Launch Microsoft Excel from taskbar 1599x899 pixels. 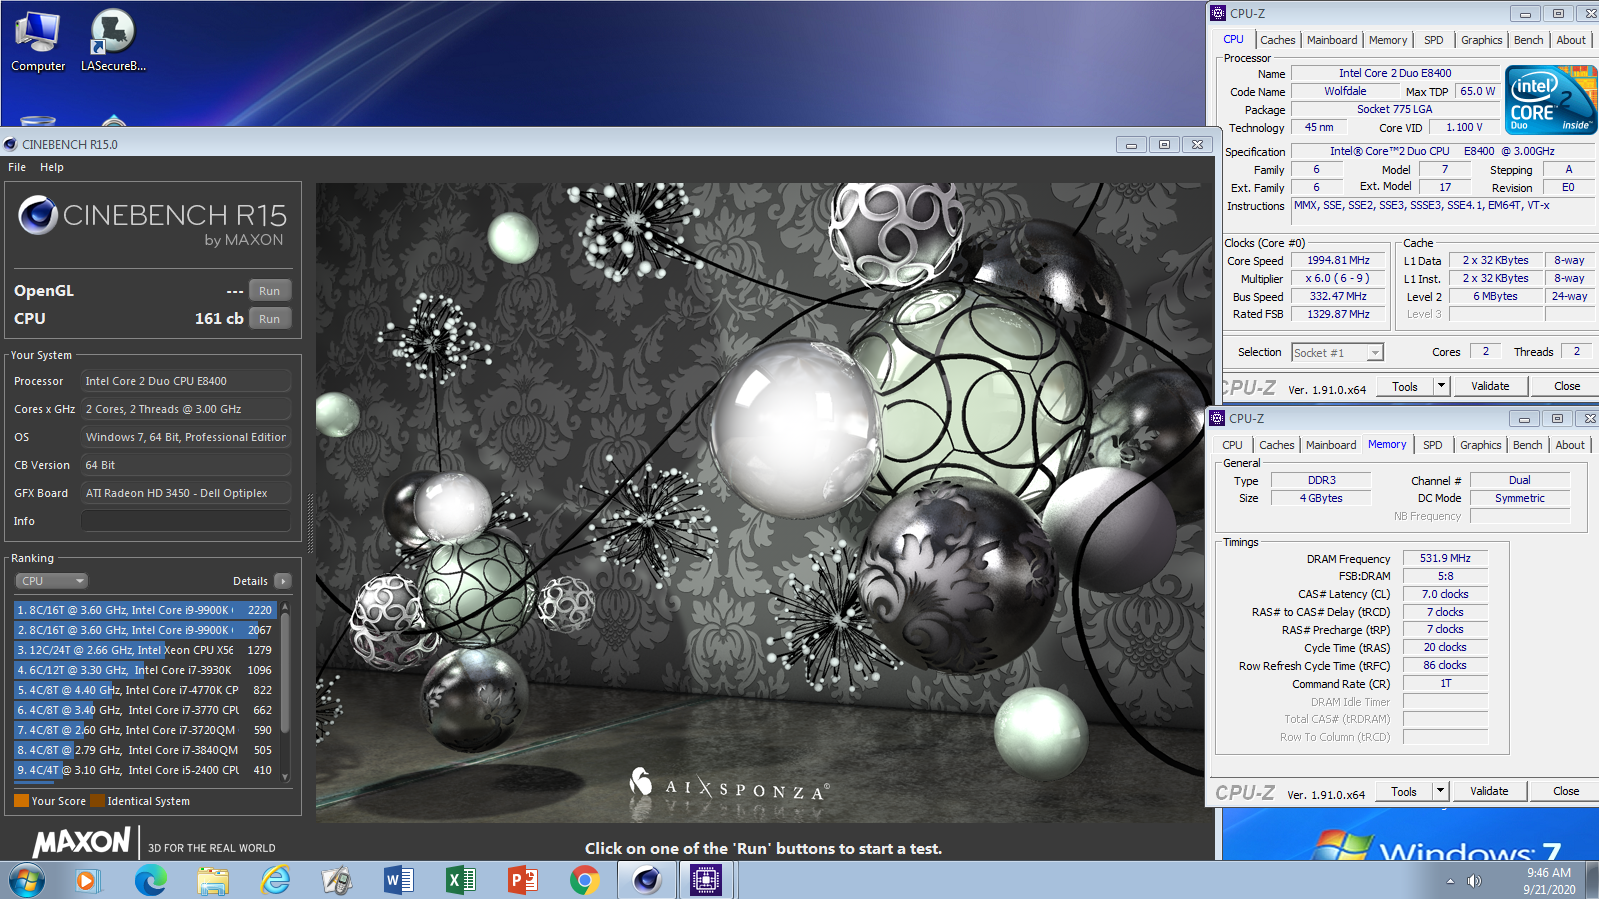pyautogui.click(x=461, y=881)
